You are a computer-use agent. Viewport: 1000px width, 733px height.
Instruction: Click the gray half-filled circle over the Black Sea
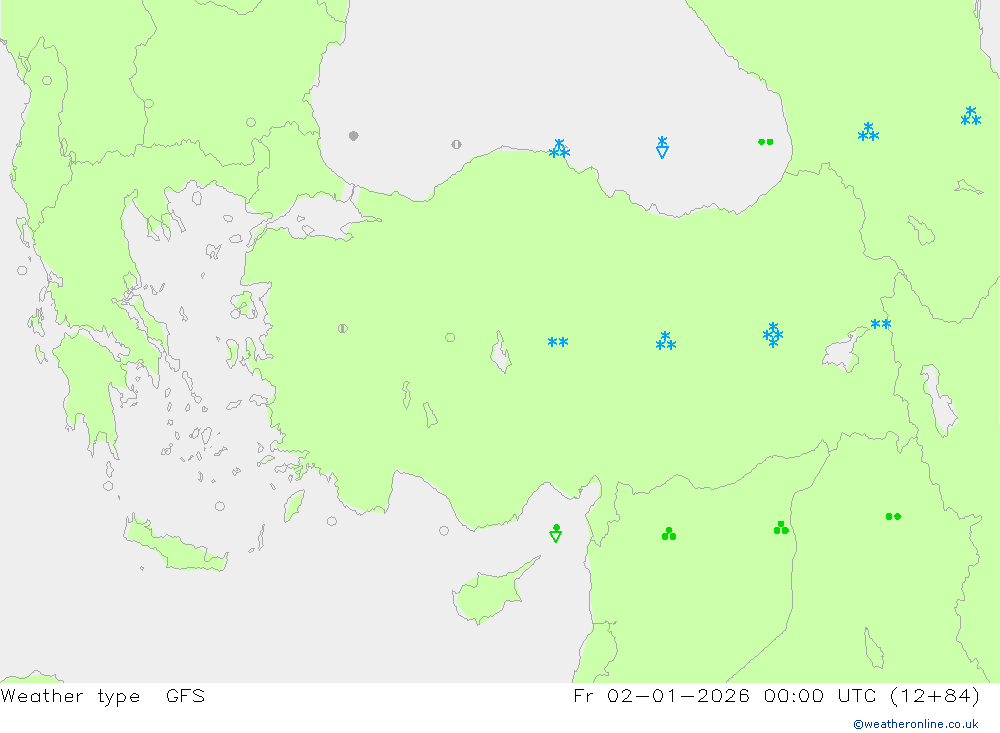tap(456, 145)
